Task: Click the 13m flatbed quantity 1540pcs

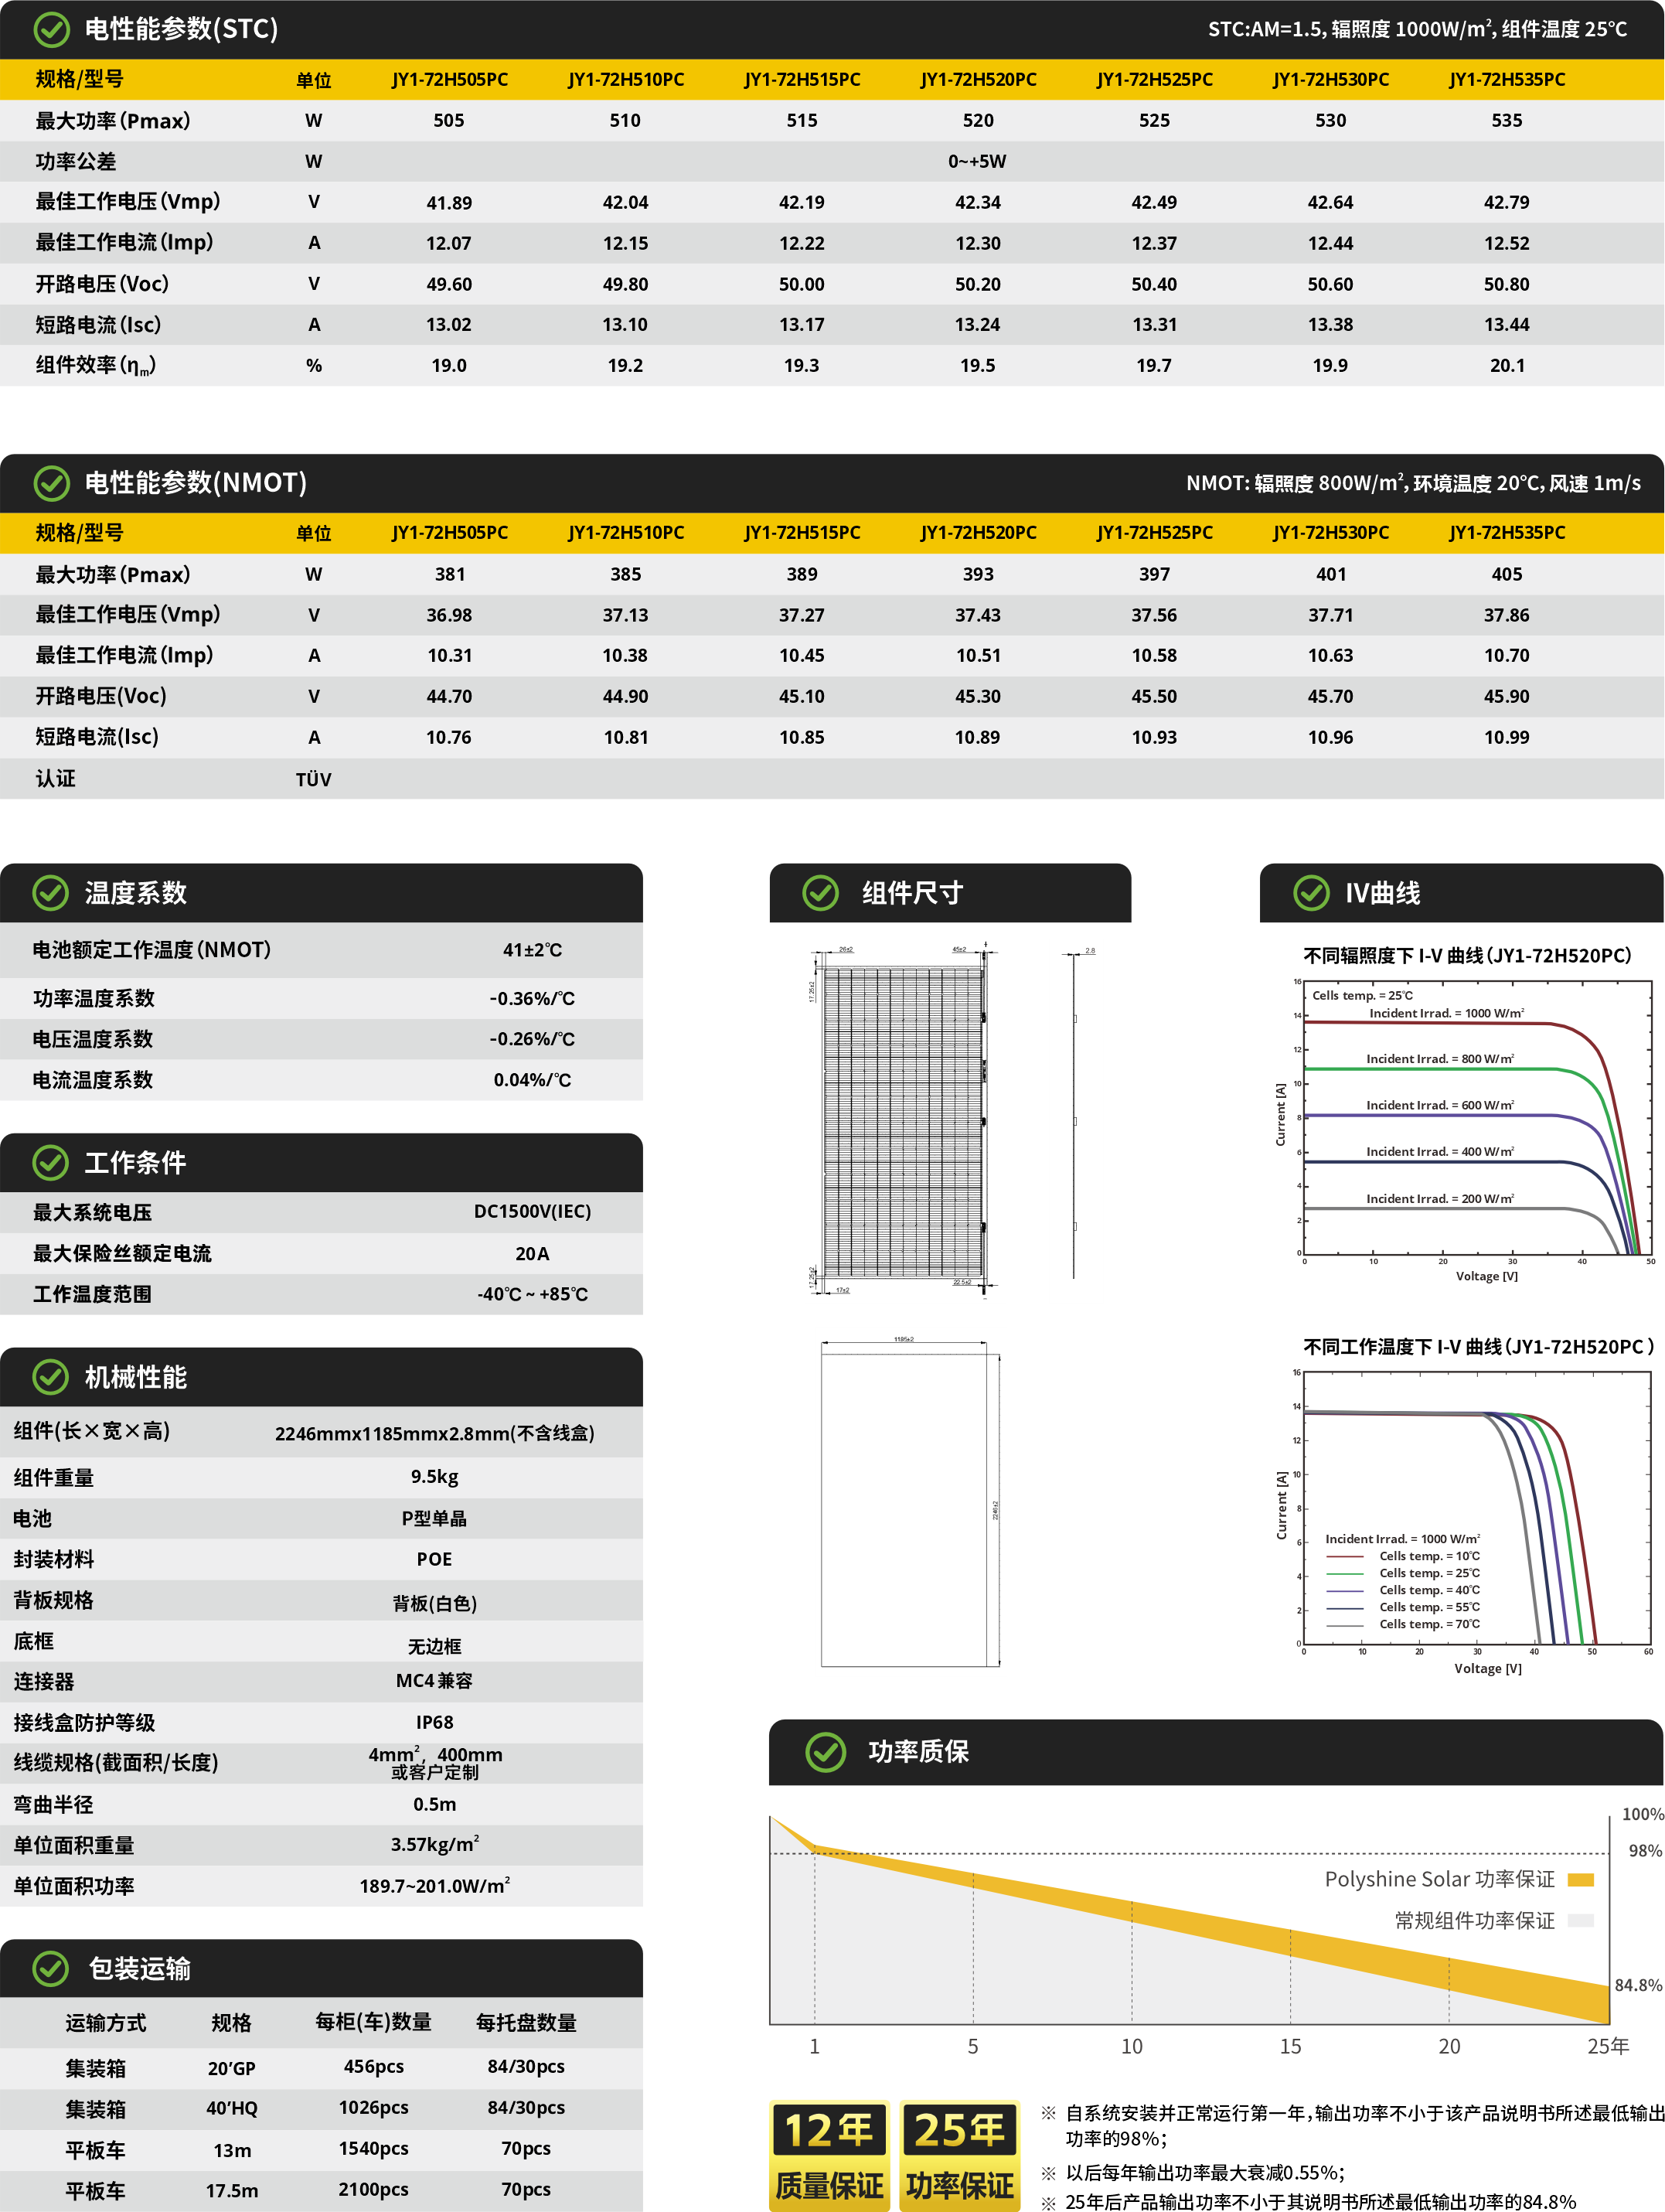Action: [x=374, y=2149]
